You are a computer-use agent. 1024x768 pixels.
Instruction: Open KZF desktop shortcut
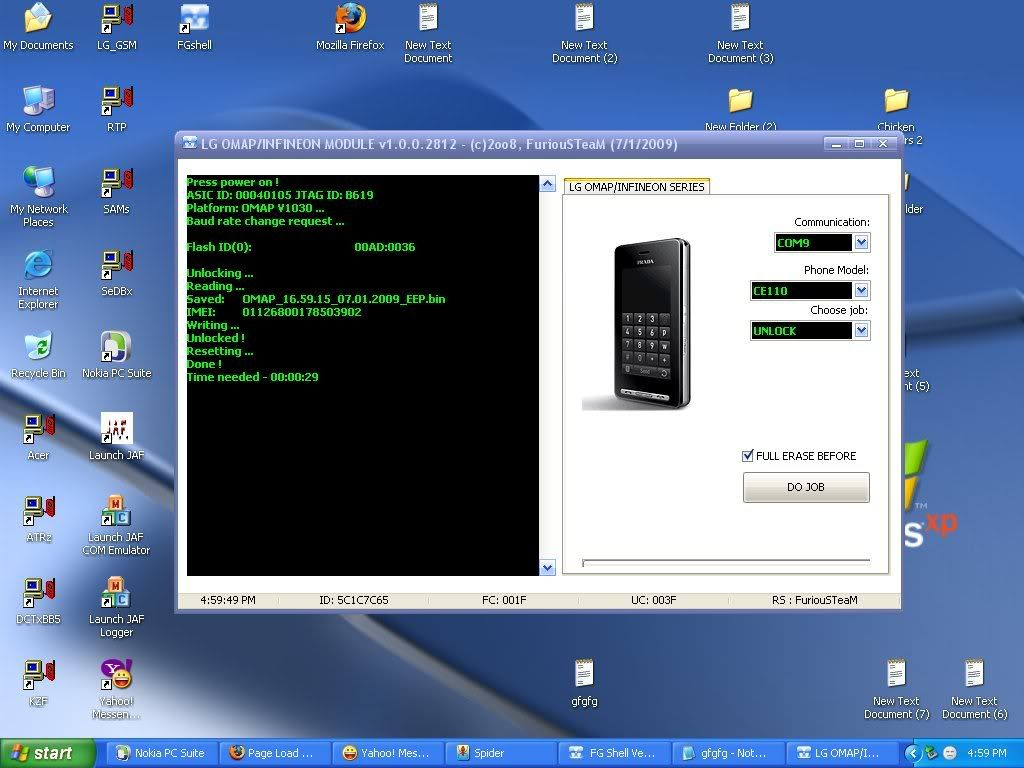[x=38, y=684]
